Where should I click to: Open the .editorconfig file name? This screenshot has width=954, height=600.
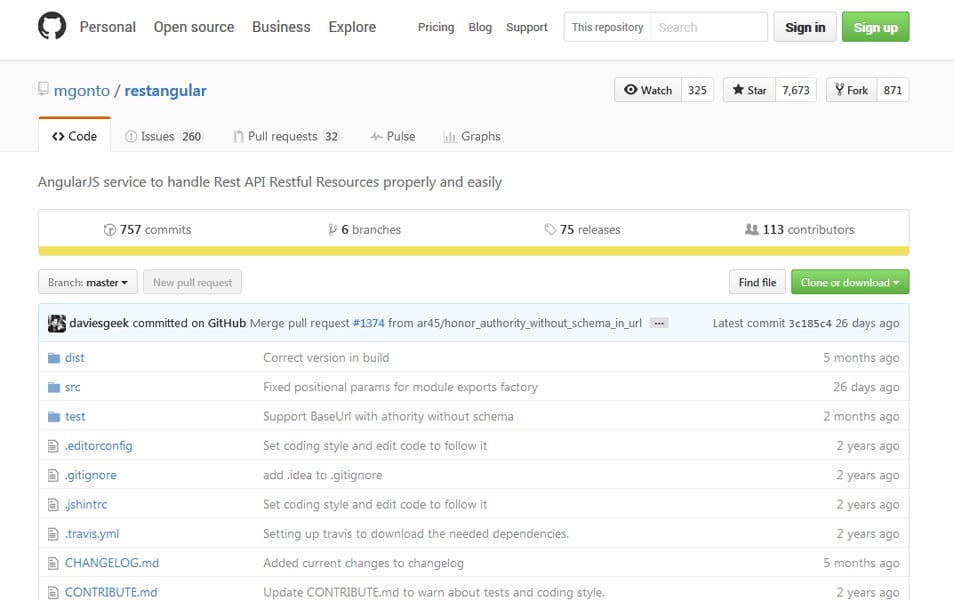[x=99, y=446]
